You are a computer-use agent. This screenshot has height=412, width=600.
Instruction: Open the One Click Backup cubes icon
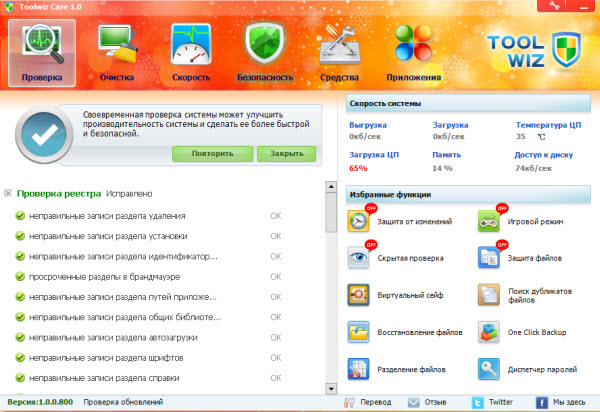[x=489, y=332]
